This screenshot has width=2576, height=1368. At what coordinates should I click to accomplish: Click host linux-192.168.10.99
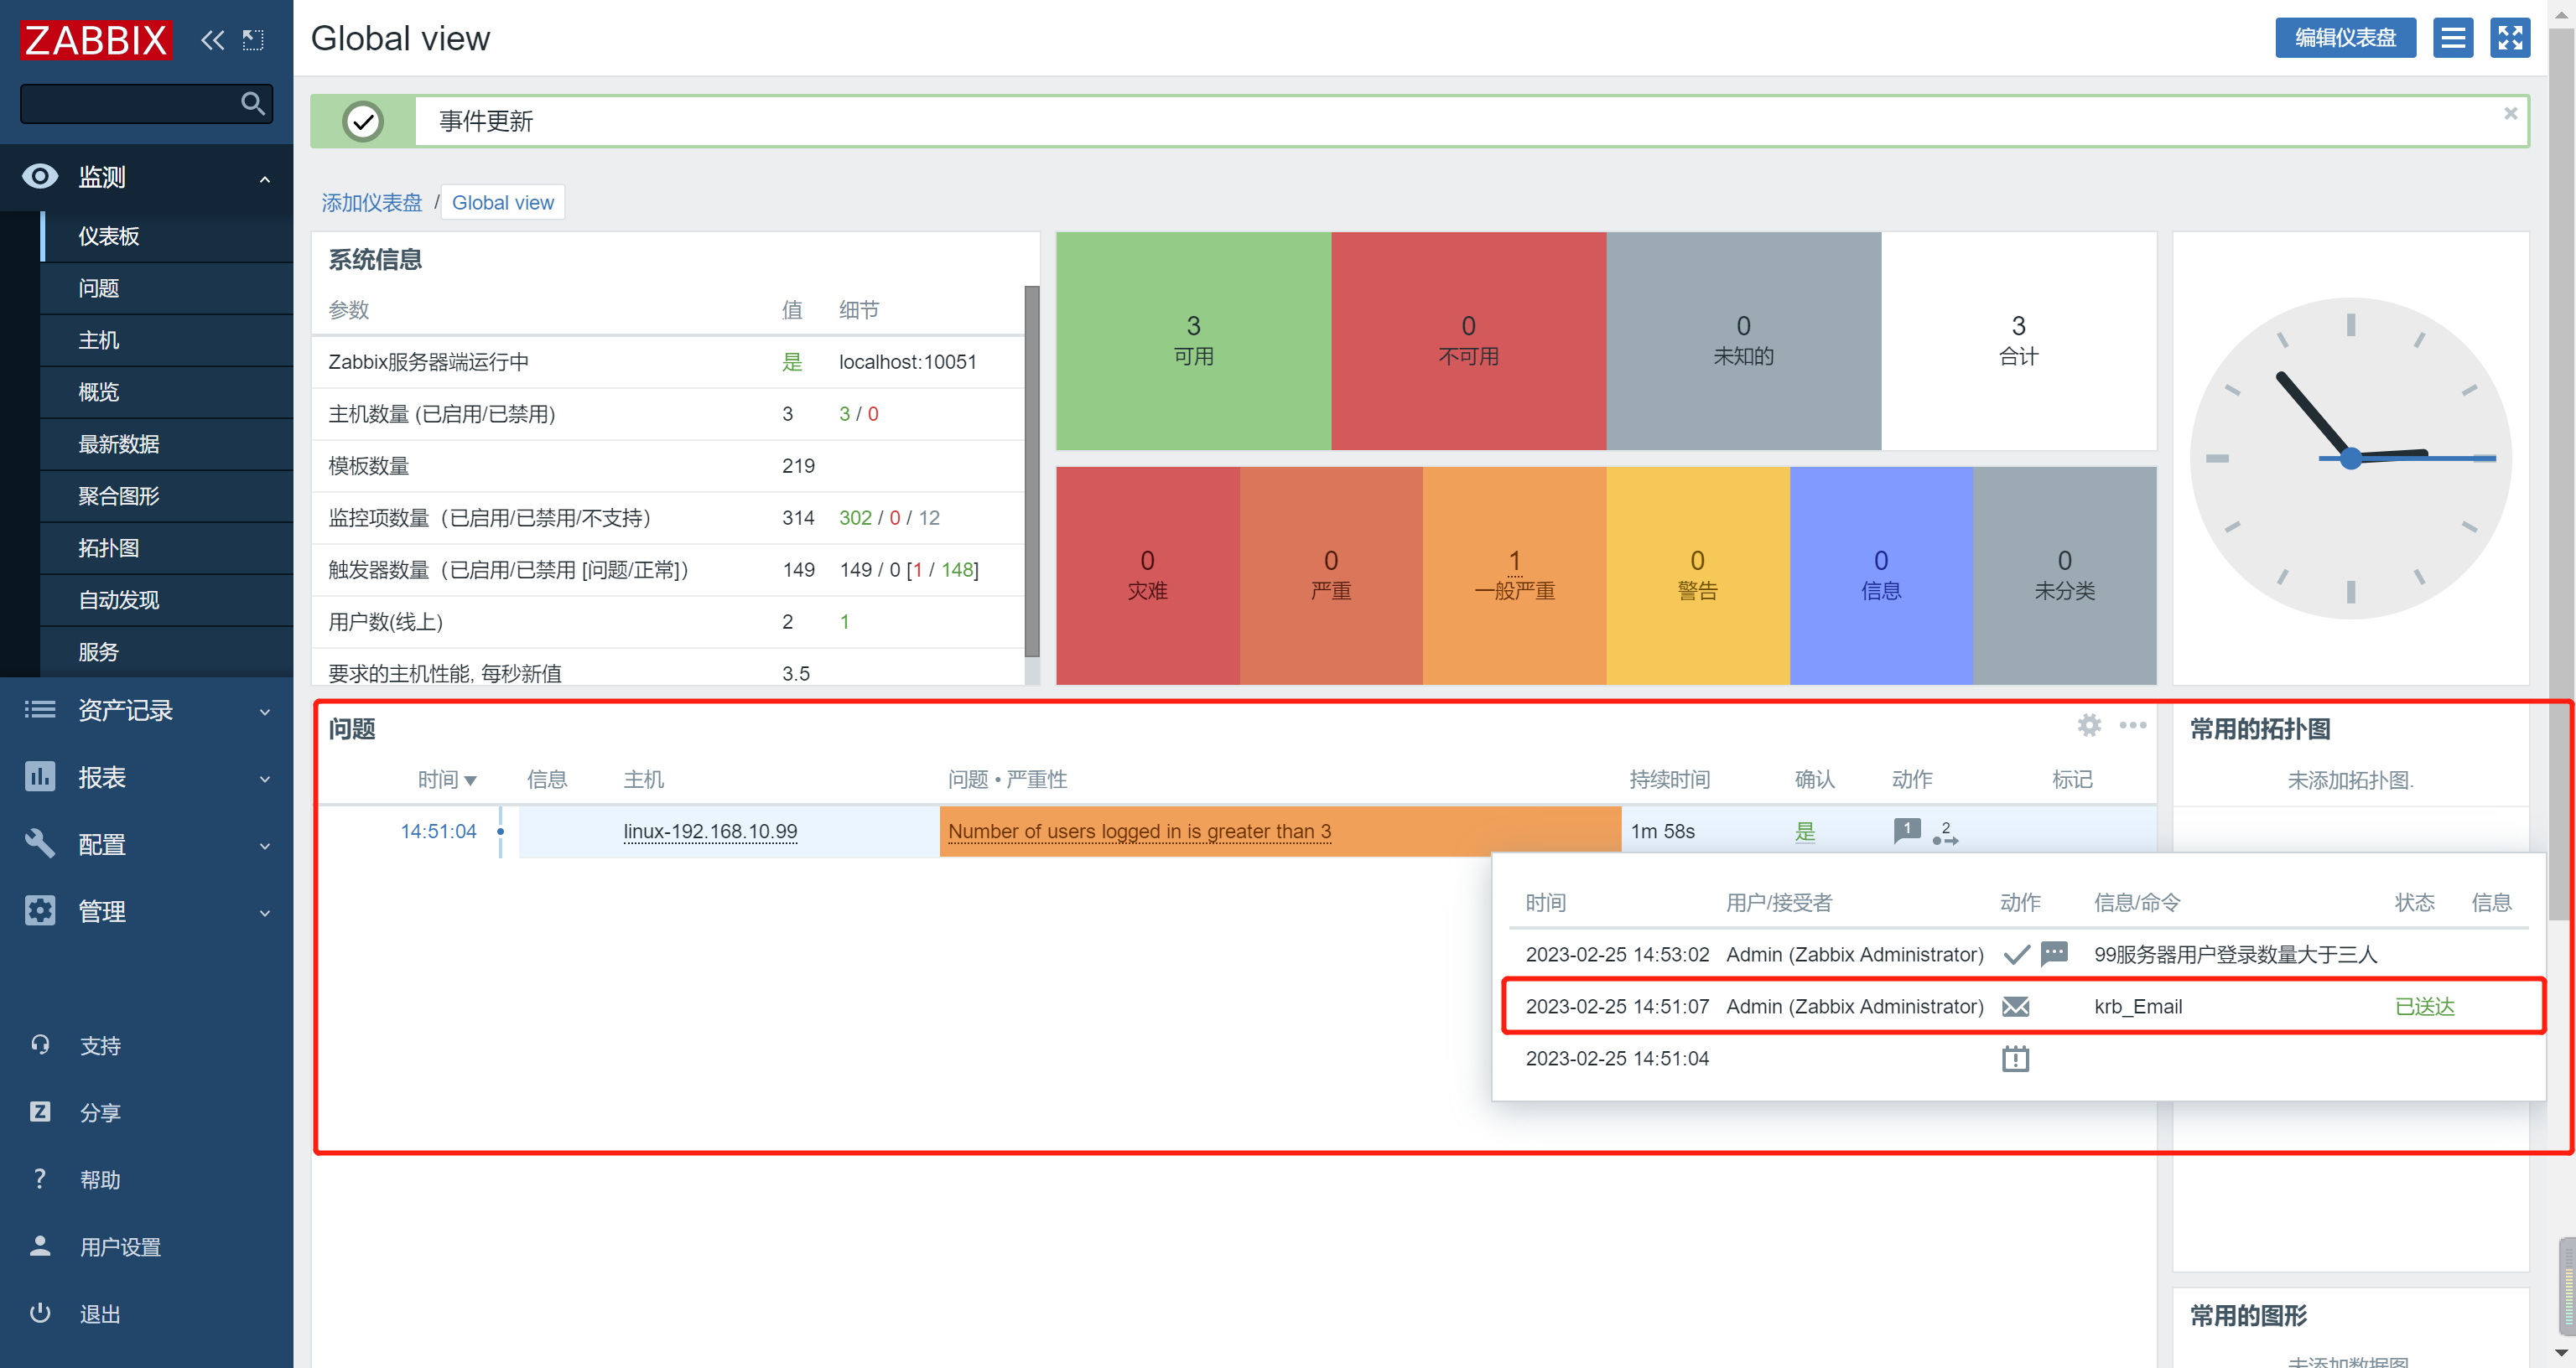710,831
